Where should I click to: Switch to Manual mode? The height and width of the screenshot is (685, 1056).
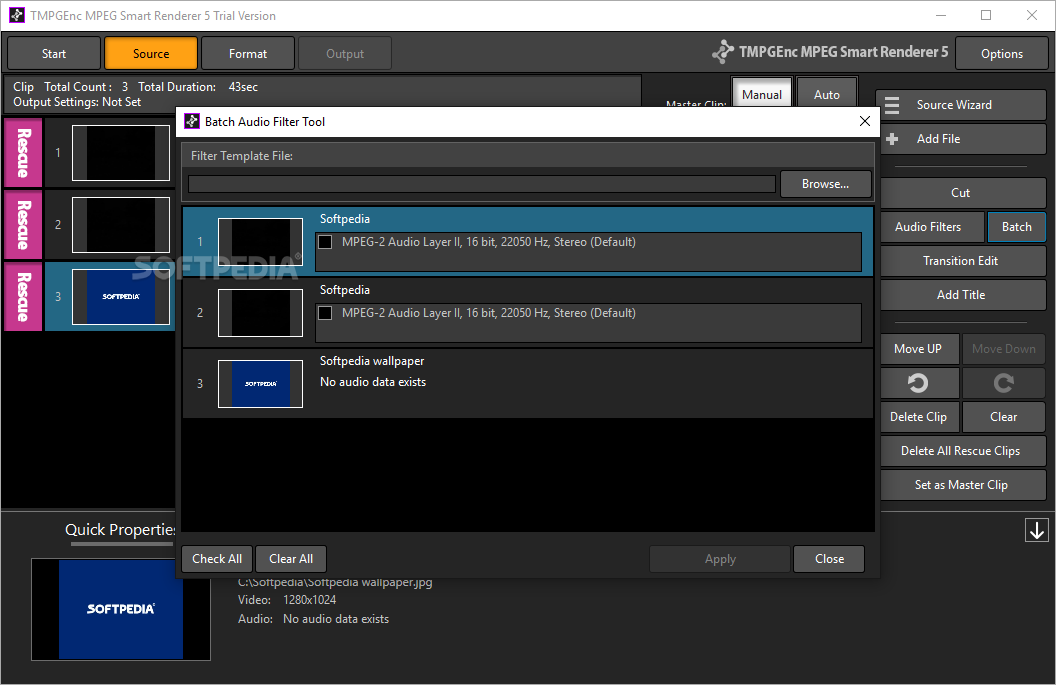click(762, 94)
